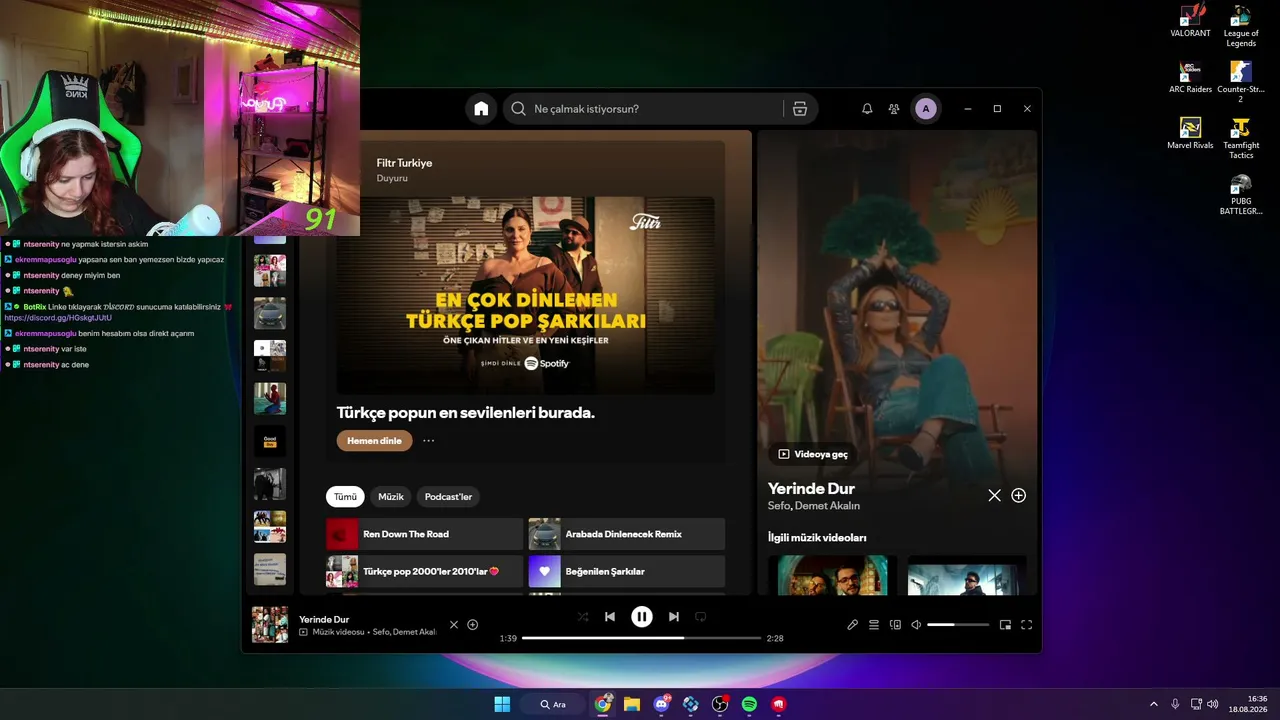Open the Filtr Turkiye banner image

[526, 295]
